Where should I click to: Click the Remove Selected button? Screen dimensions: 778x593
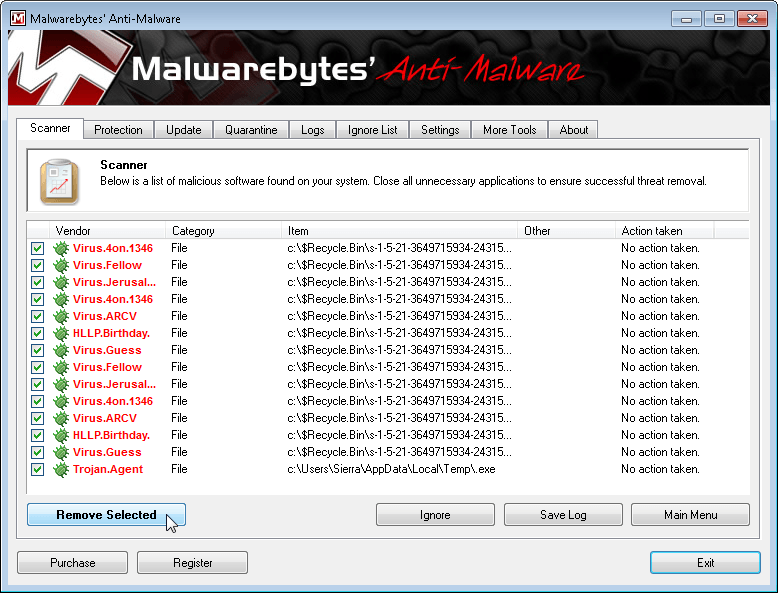tap(106, 515)
